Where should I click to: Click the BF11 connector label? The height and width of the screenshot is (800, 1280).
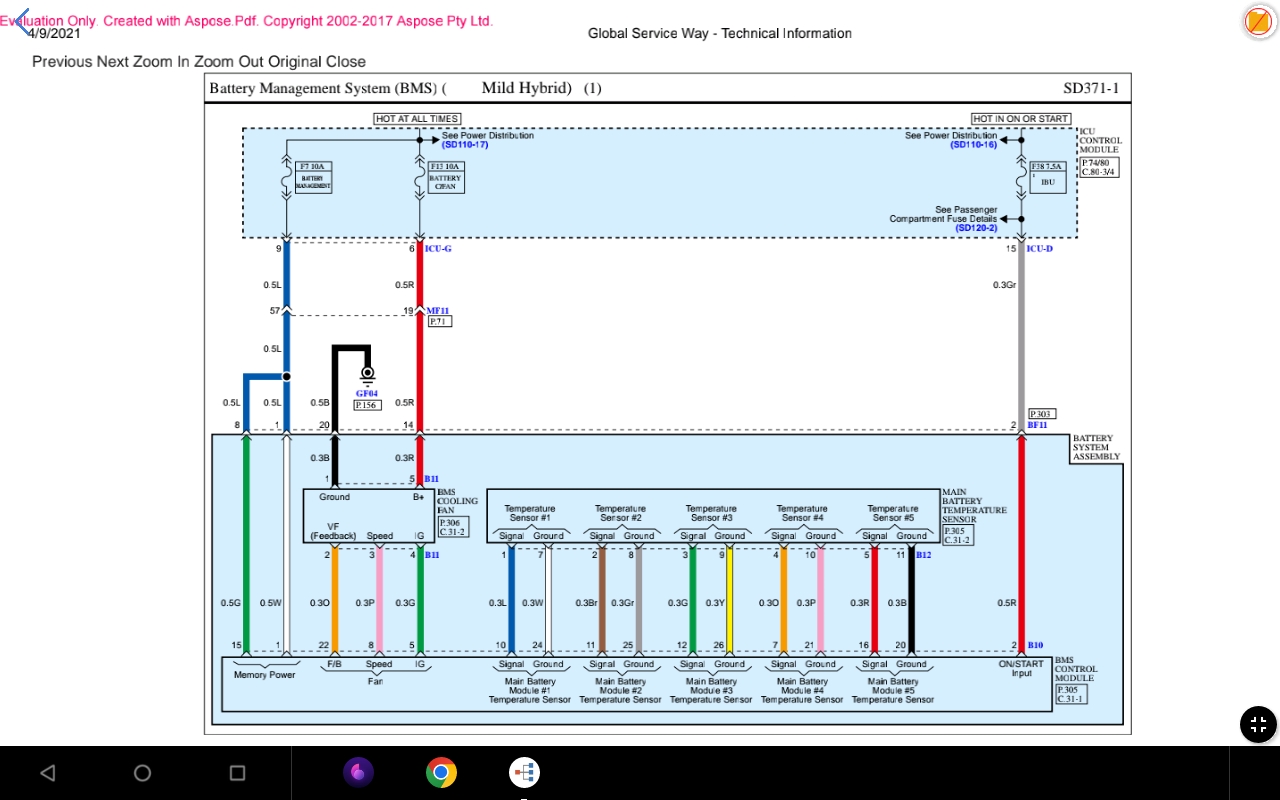1037,425
